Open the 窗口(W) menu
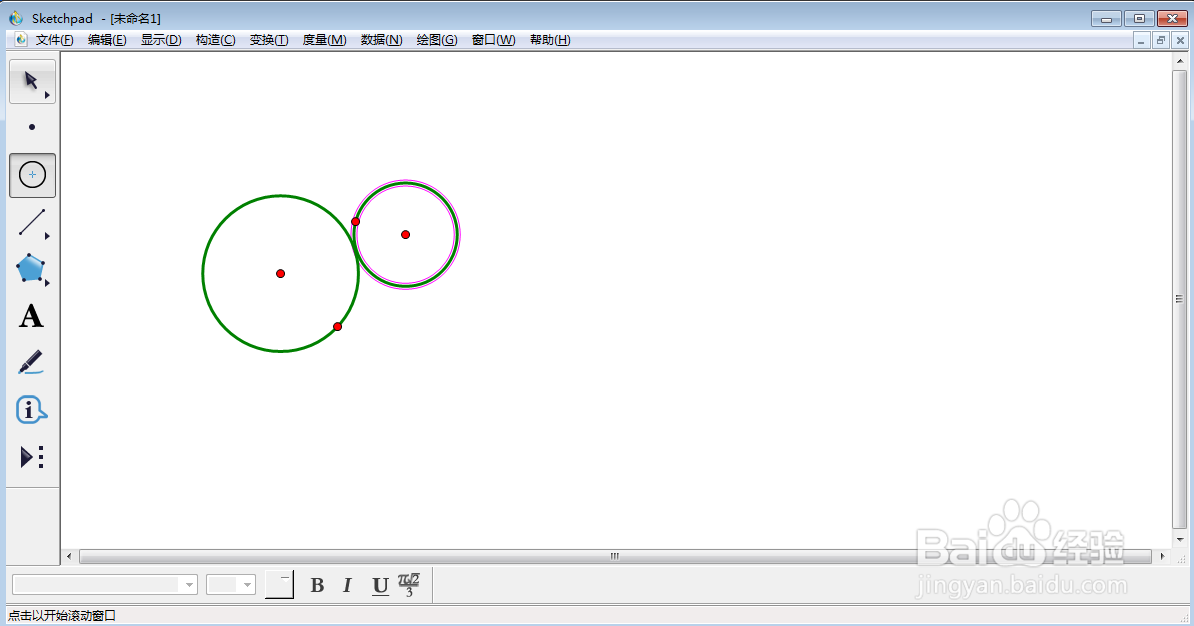 [493, 40]
